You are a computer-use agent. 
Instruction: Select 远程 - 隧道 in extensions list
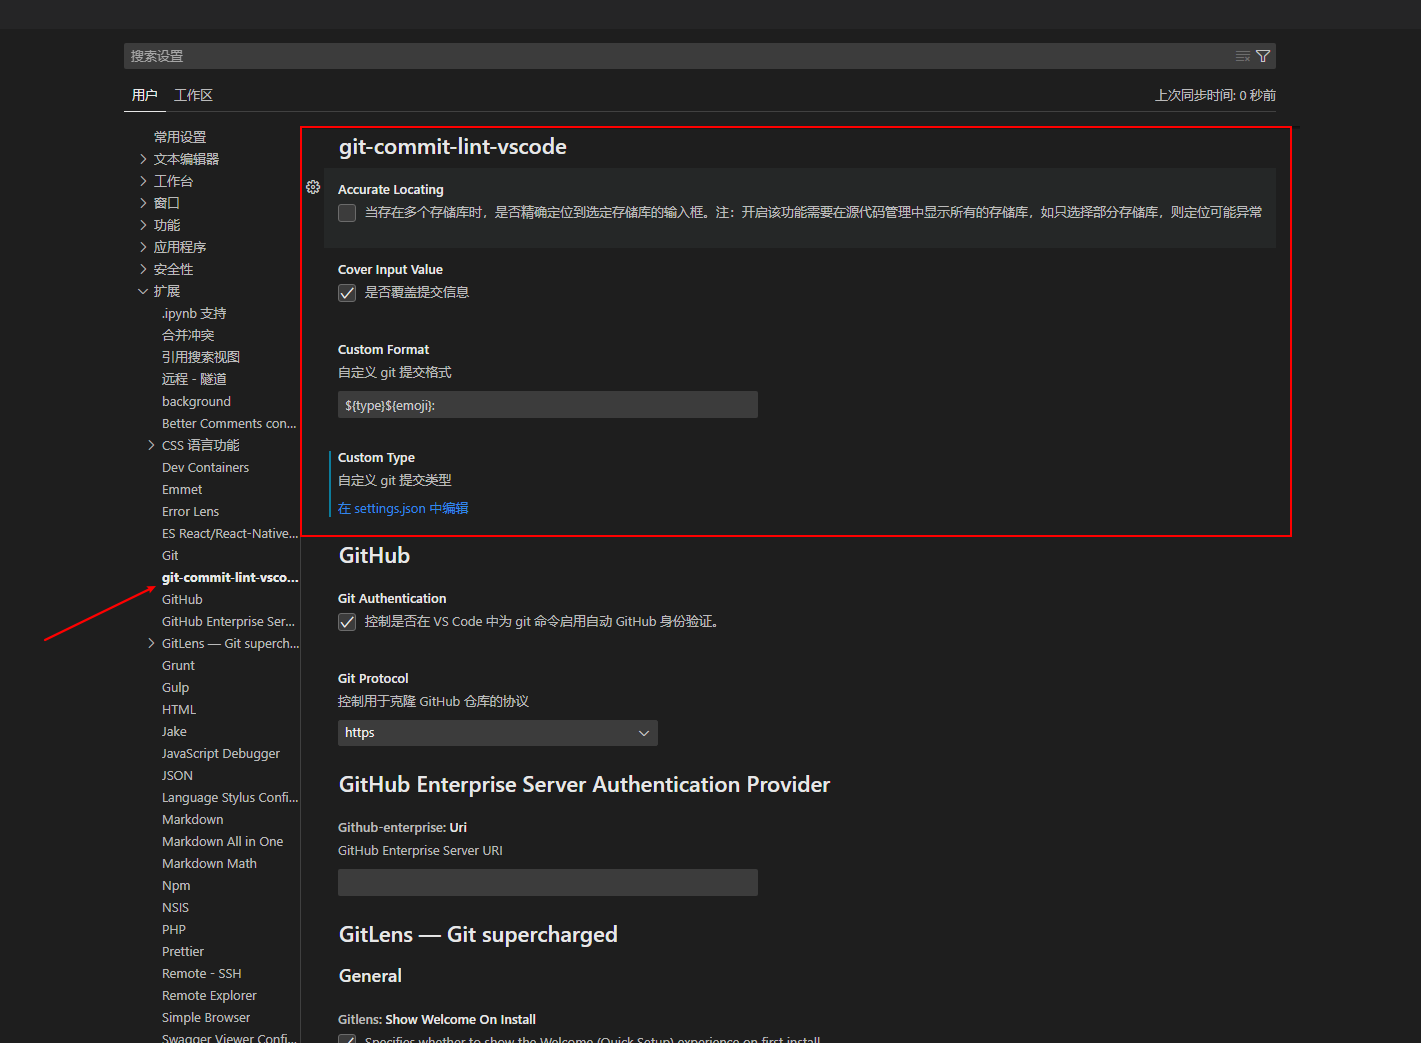(x=194, y=379)
